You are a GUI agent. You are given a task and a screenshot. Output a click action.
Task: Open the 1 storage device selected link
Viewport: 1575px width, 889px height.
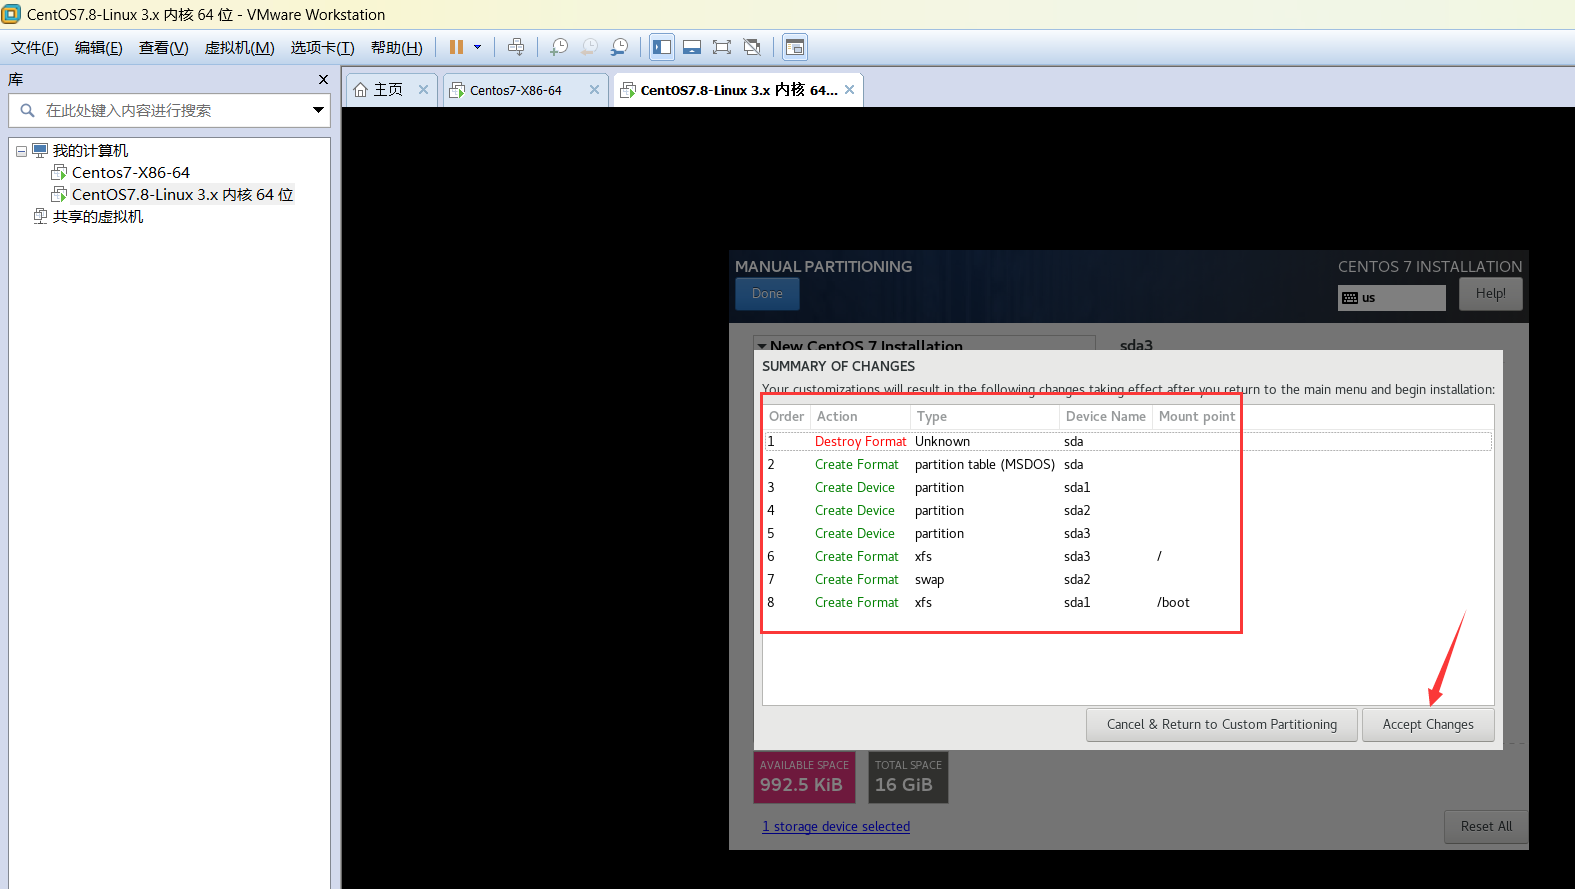pyautogui.click(x=836, y=827)
